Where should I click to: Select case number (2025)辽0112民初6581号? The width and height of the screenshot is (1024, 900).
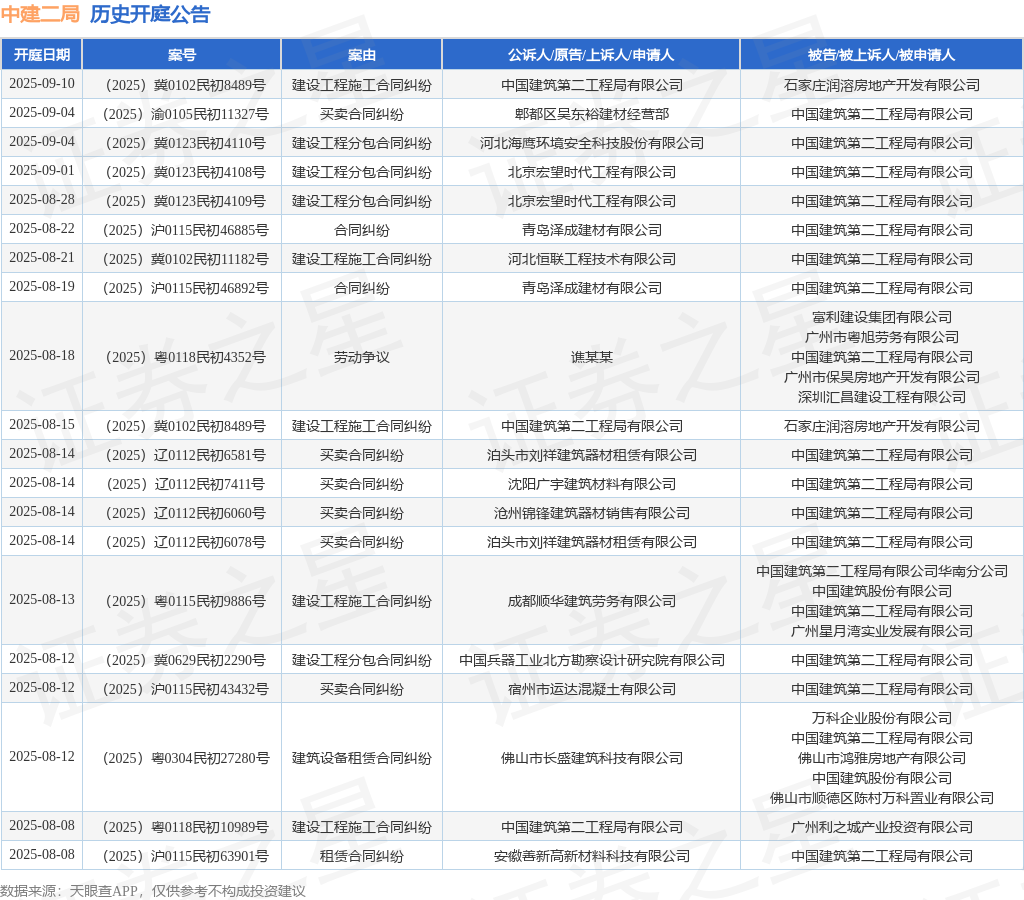[185, 455]
